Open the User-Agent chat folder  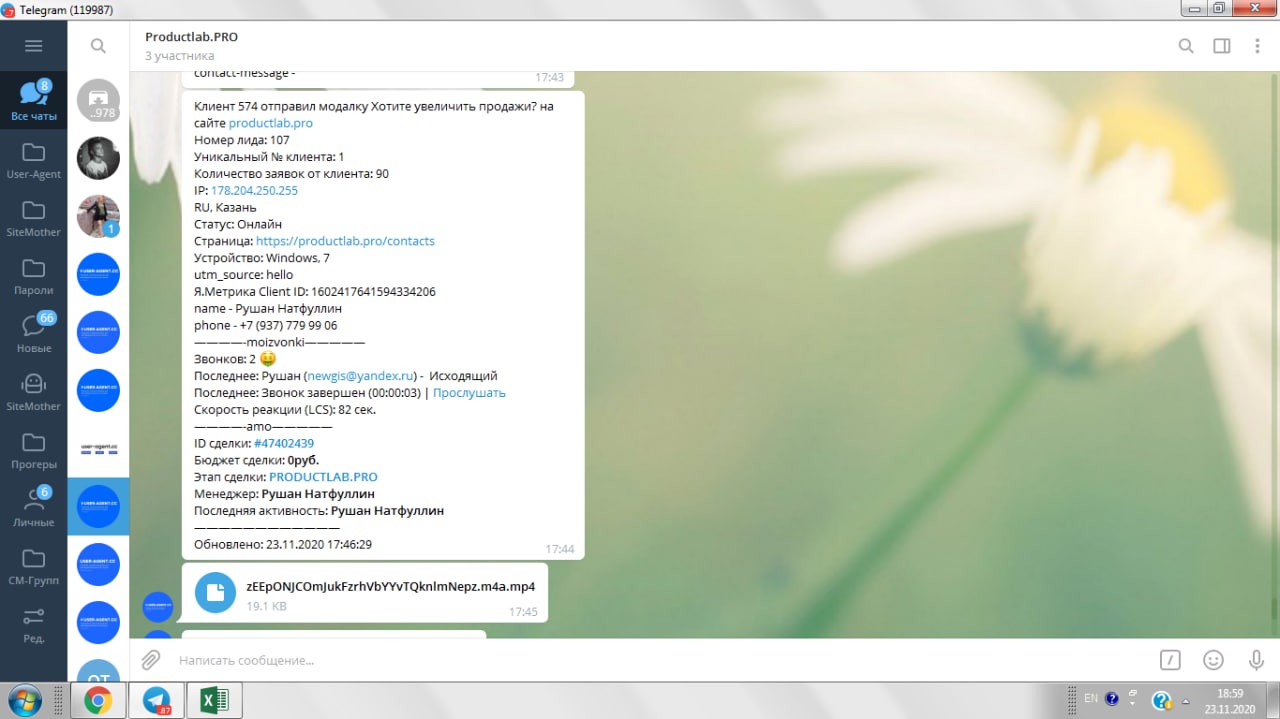point(34,159)
